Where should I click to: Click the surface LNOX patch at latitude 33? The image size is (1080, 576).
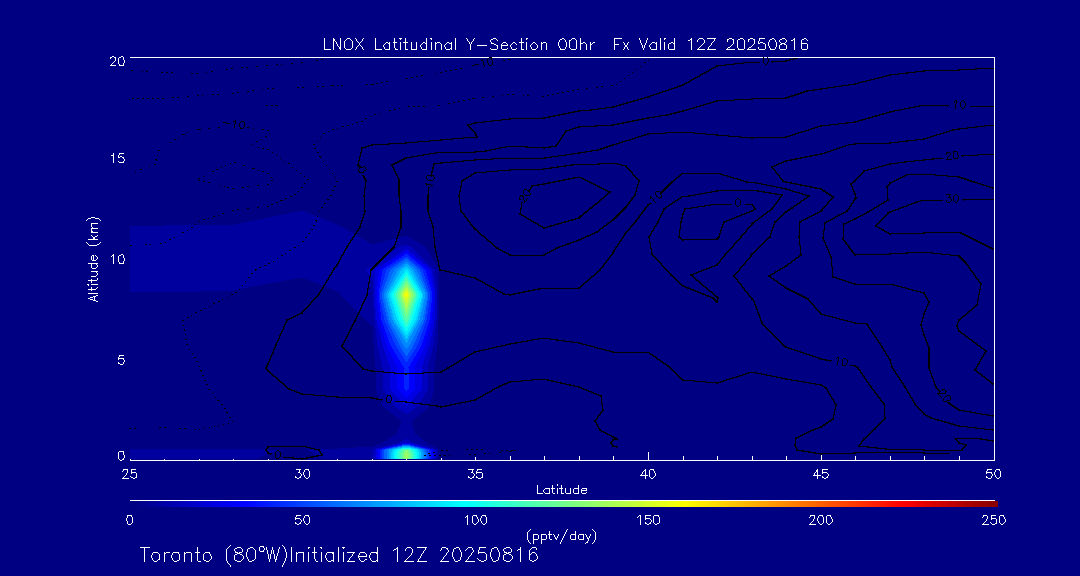tap(406, 453)
